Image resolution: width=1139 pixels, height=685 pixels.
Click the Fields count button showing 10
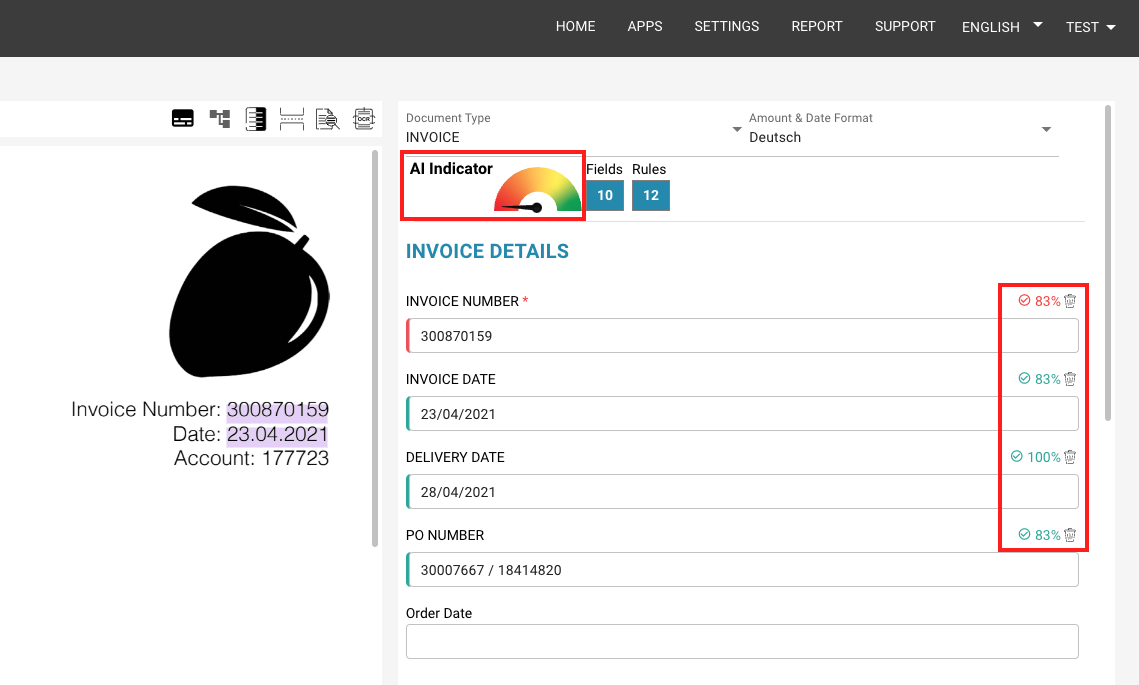(x=605, y=195)
